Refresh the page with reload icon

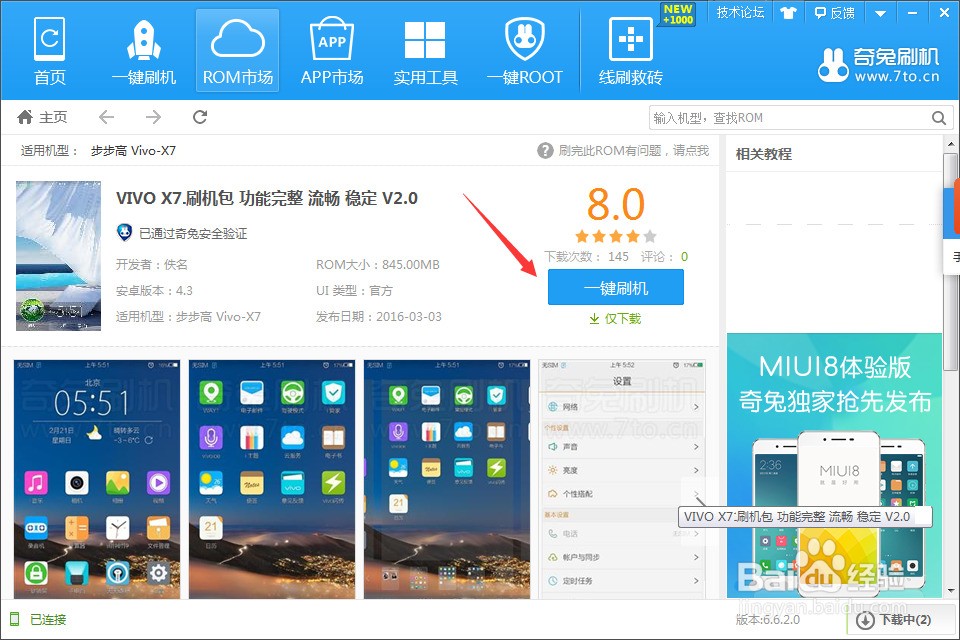[x=200, y=117]
